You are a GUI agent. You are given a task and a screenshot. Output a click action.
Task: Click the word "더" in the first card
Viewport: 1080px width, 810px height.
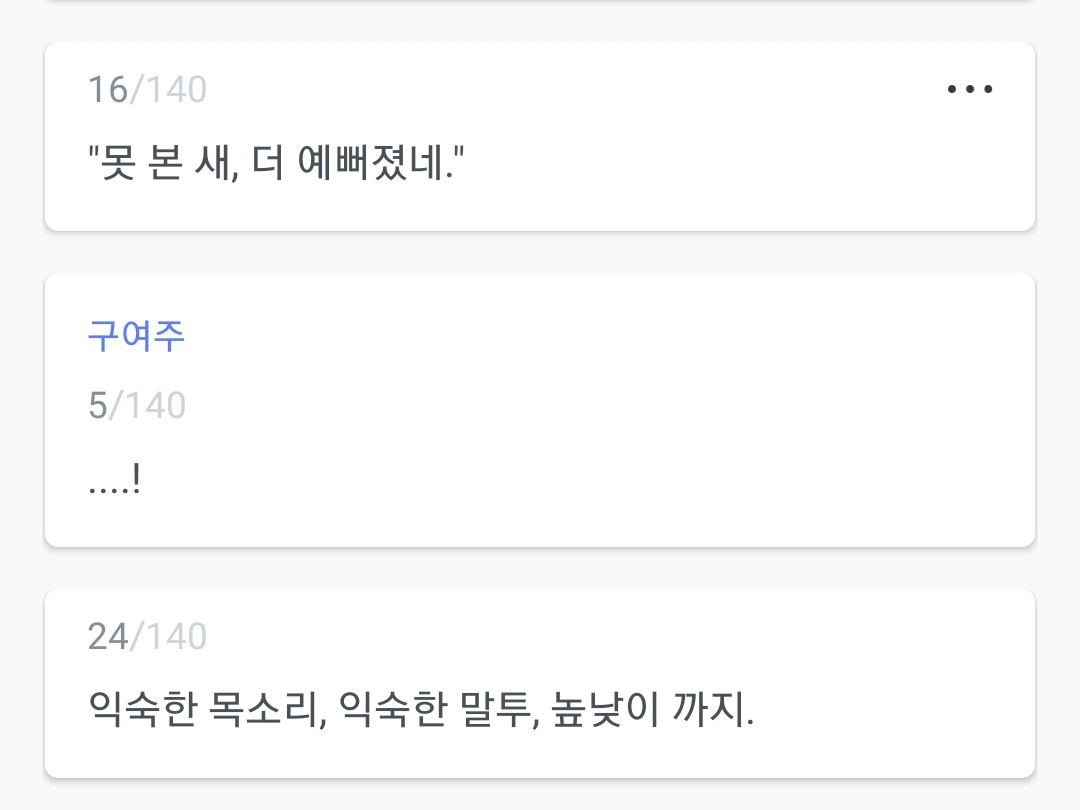tap(267, 161)
